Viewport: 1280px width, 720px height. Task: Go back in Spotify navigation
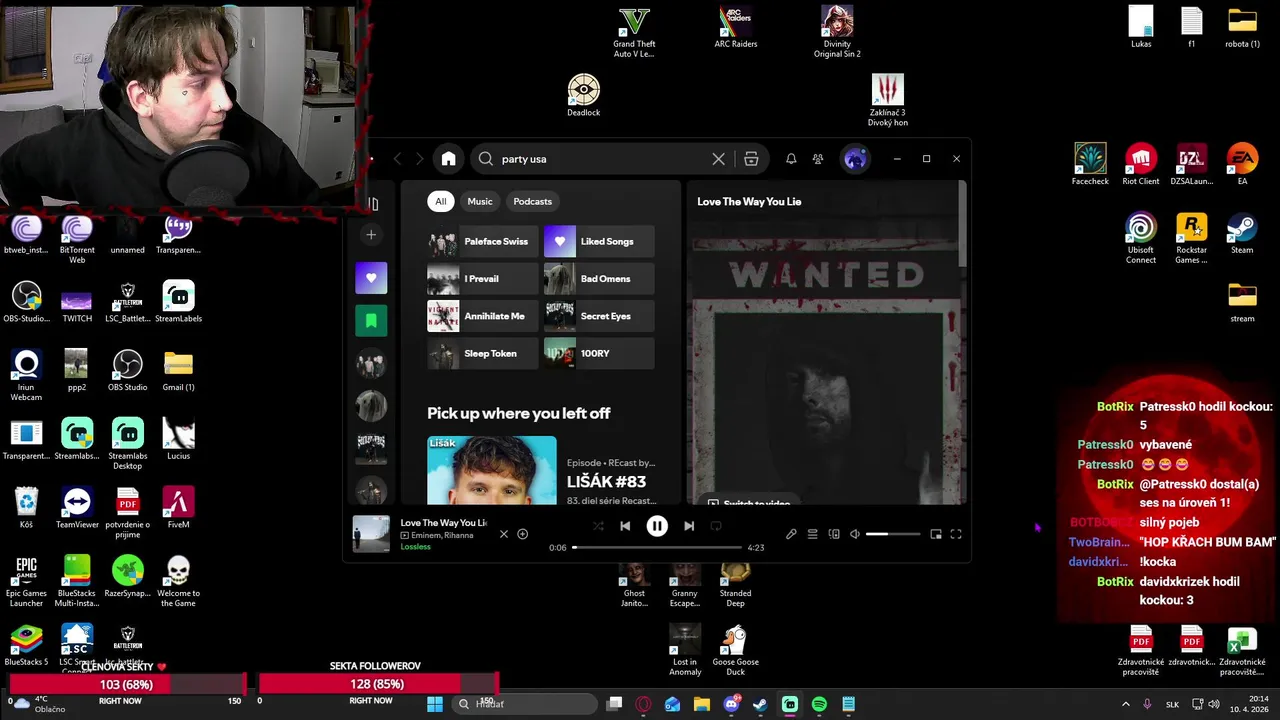pos(397,159)
